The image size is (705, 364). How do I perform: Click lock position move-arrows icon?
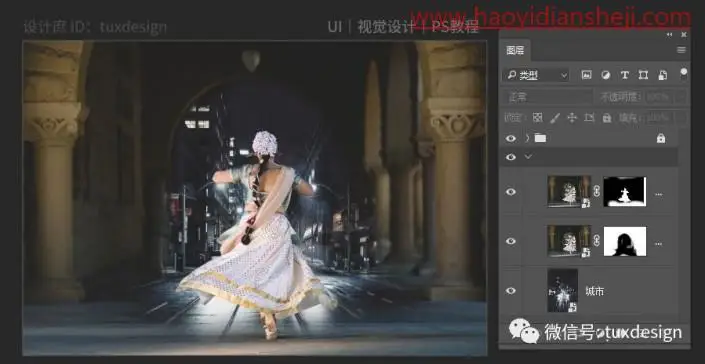click(x=572, y=118)
